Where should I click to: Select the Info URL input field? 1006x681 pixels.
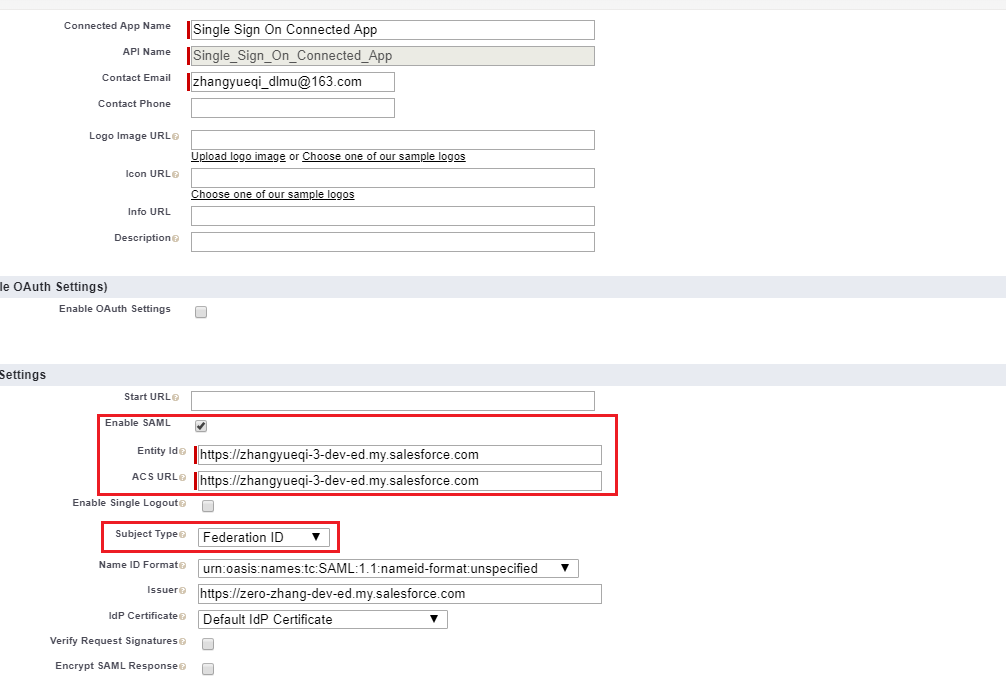tap(393, 216)
